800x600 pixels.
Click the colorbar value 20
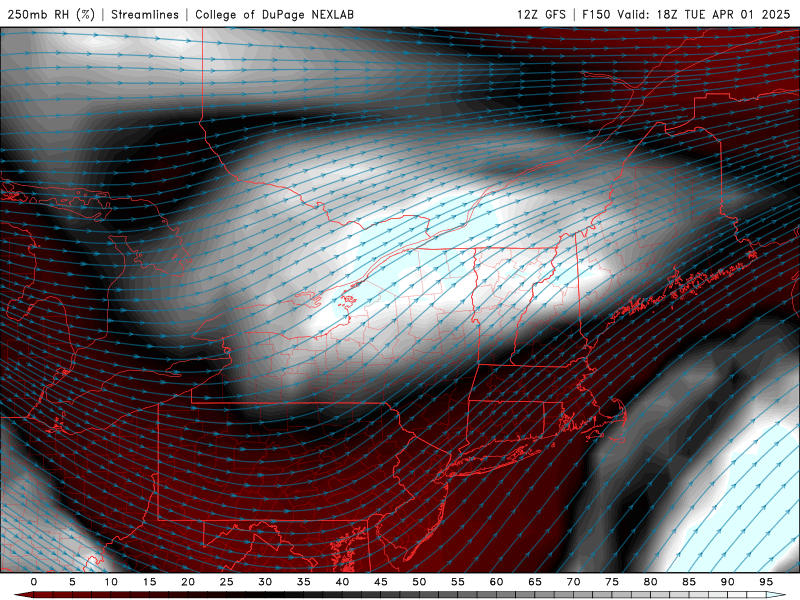pos(188,582)
